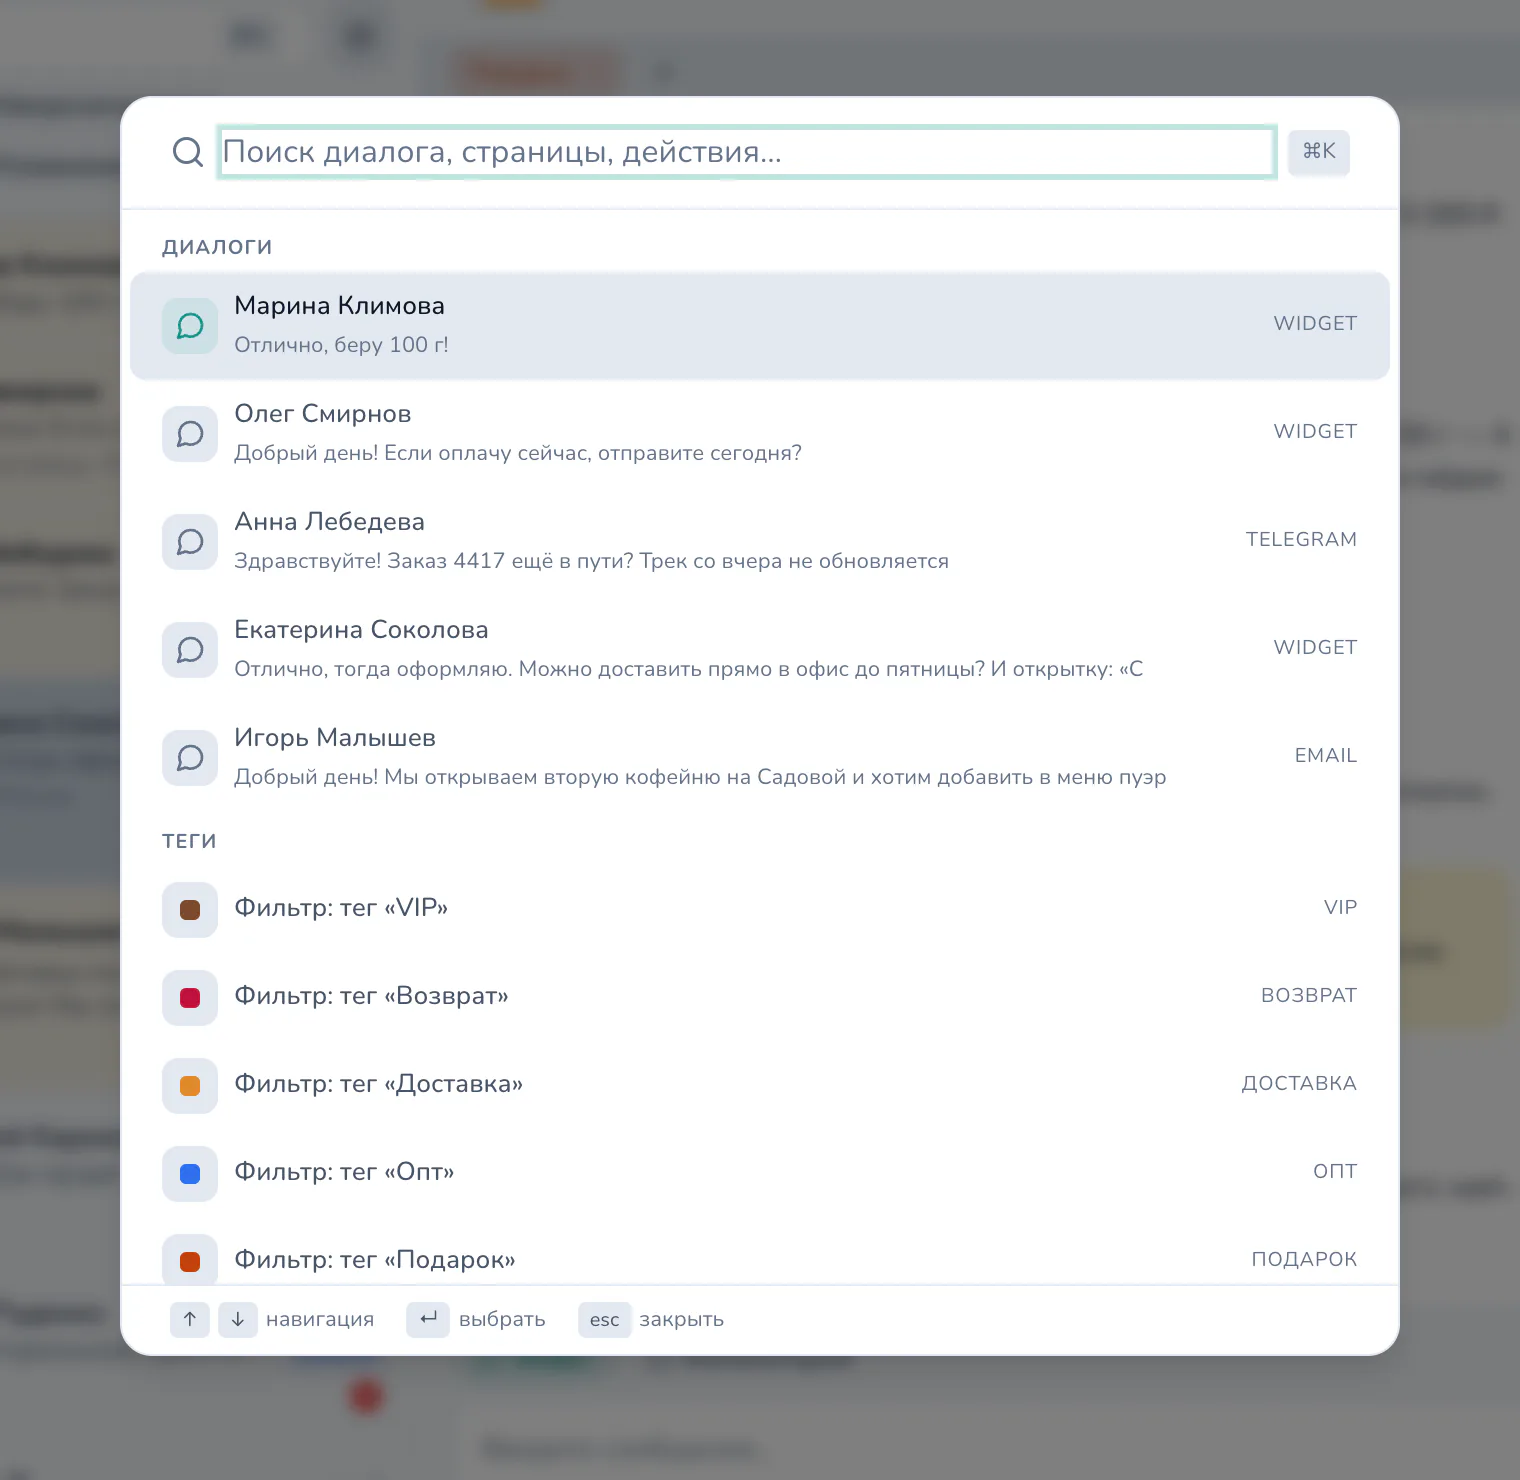The width and height of the screenshot is (1520, 1480).
Task: Click the up arrow navigation key
Action: coord(190,1319)
